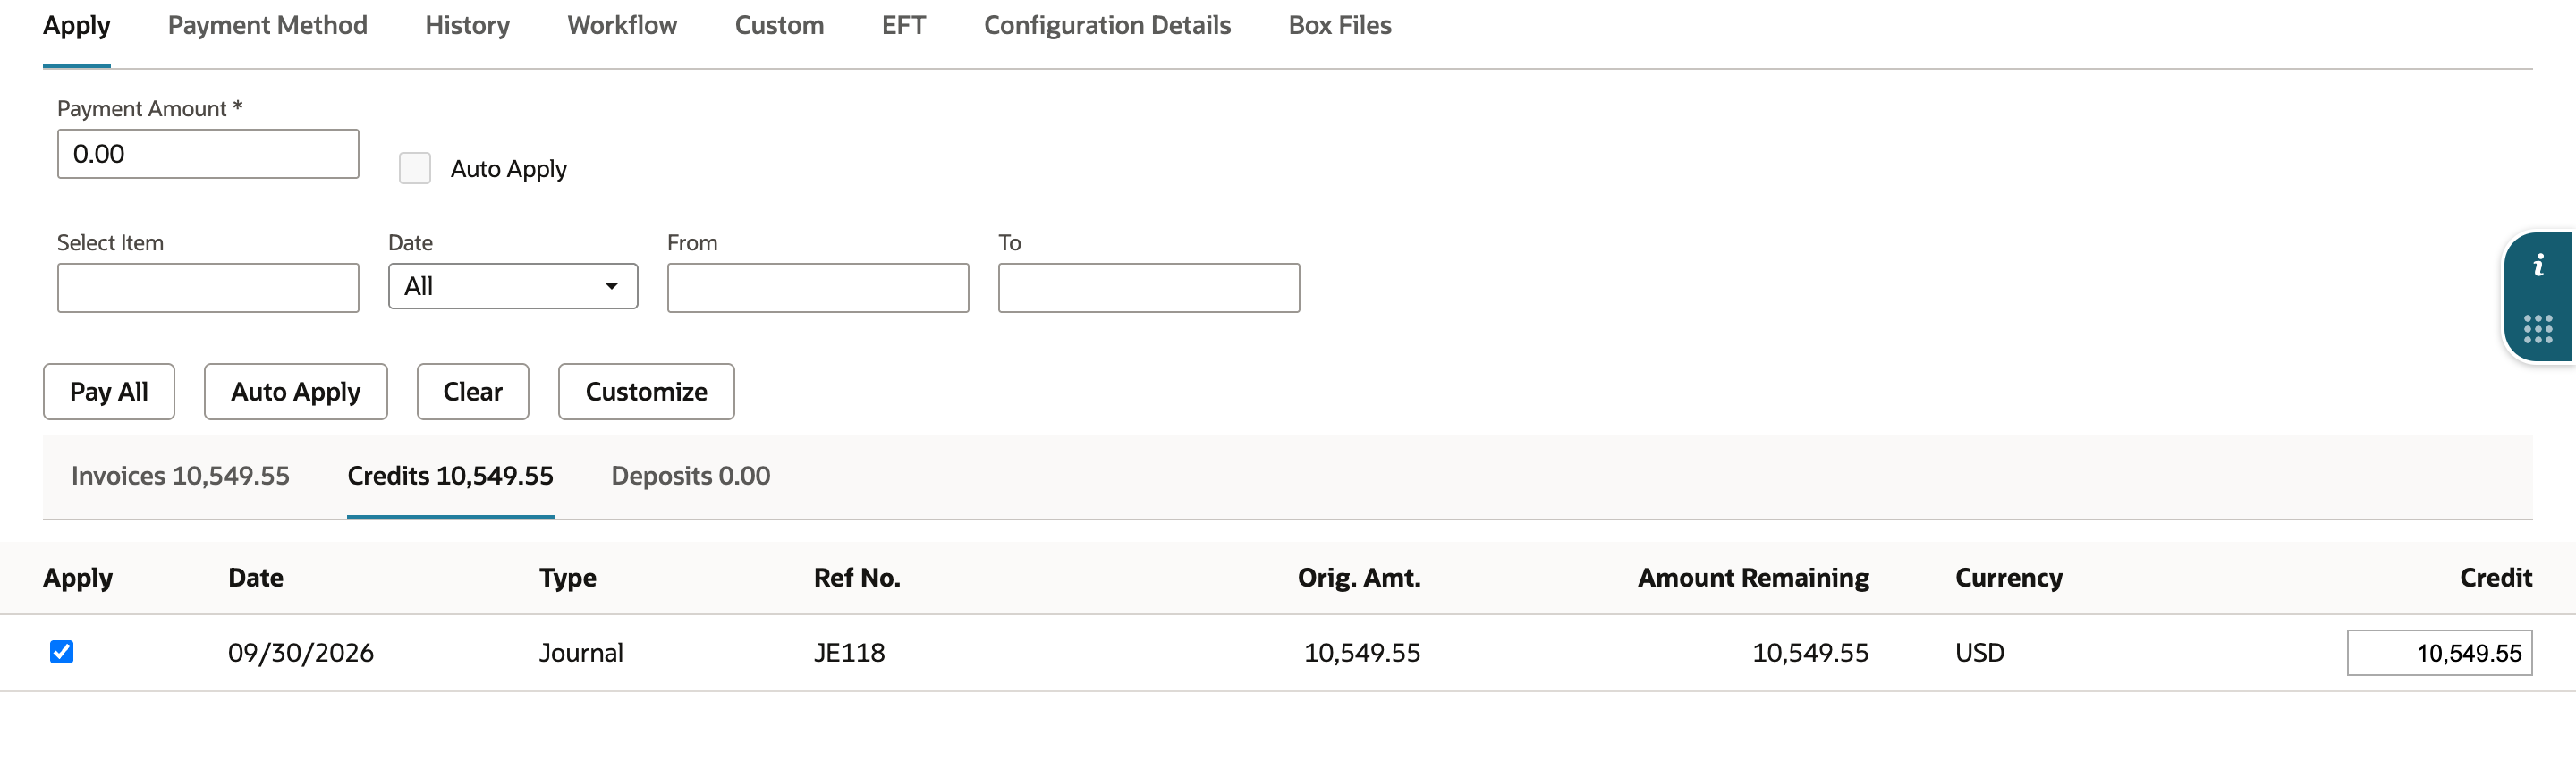Switch to the Deposits 0.00 subtab
The height and width of the screenshot is (769, 2576).
point(690,476)
